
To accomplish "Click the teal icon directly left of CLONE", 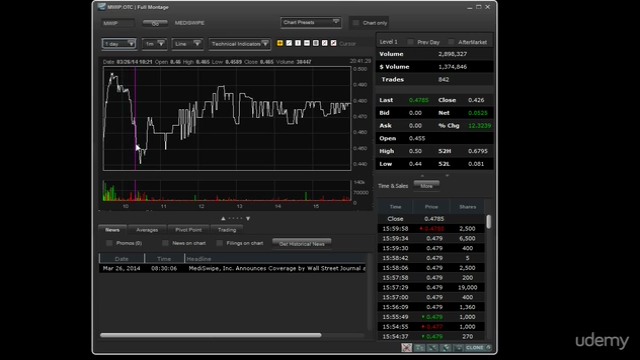I will coord(458,347).
